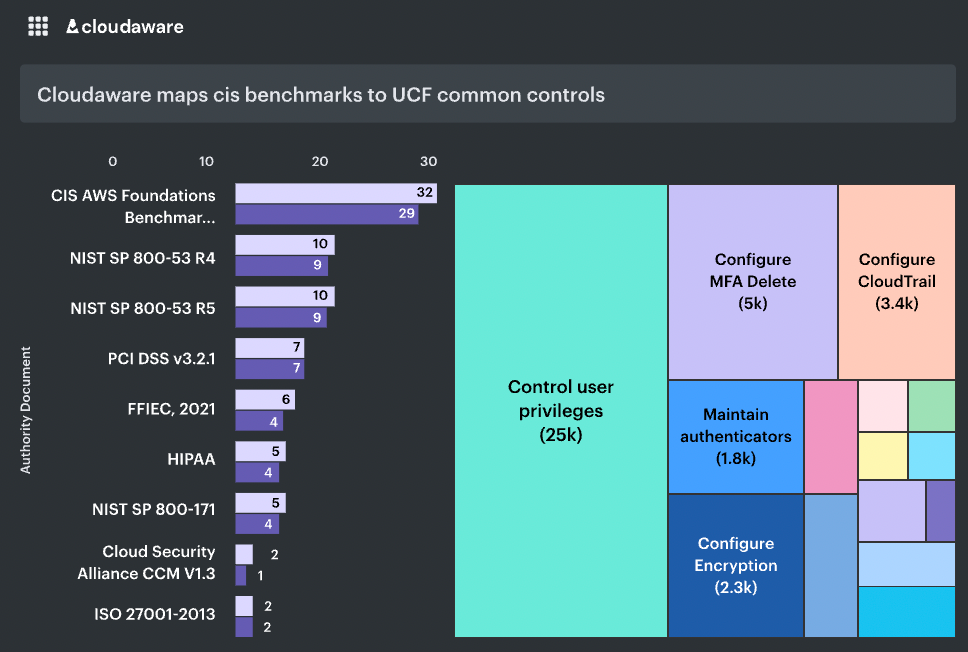This screenshot has height=652, width=968.
Task: Click the light PCI DSS v3.2.1 bar
Action: pyautogui.click(x=270, y=348)
